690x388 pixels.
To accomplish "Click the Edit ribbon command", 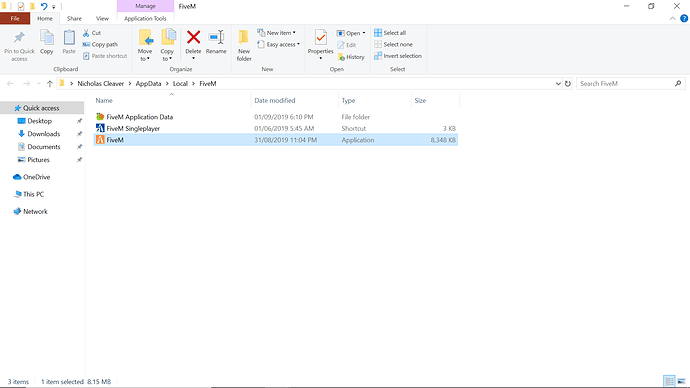I will click(347, 45).
